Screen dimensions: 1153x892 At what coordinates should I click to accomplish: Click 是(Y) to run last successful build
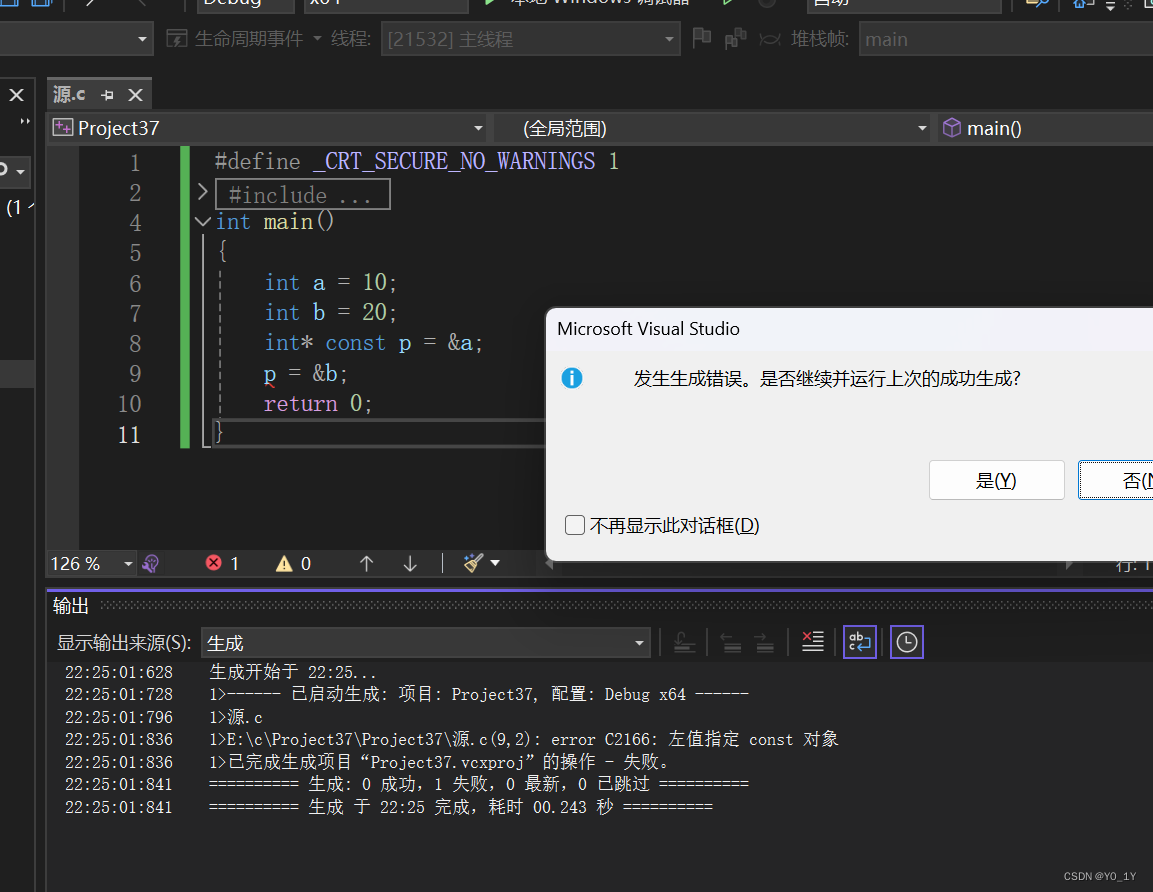[996, 480]
